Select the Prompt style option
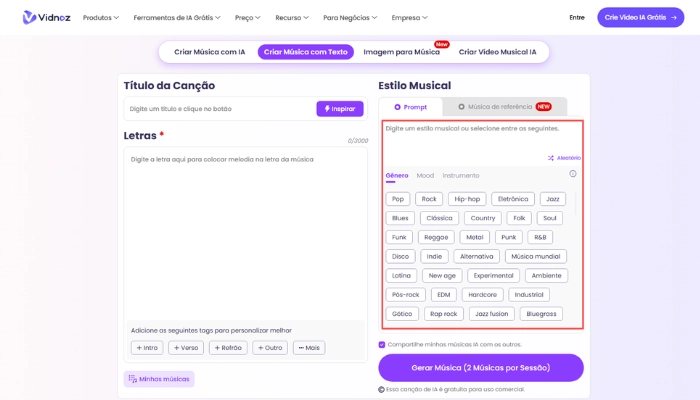This screenshot has width=700, height=400. [411, 106]
